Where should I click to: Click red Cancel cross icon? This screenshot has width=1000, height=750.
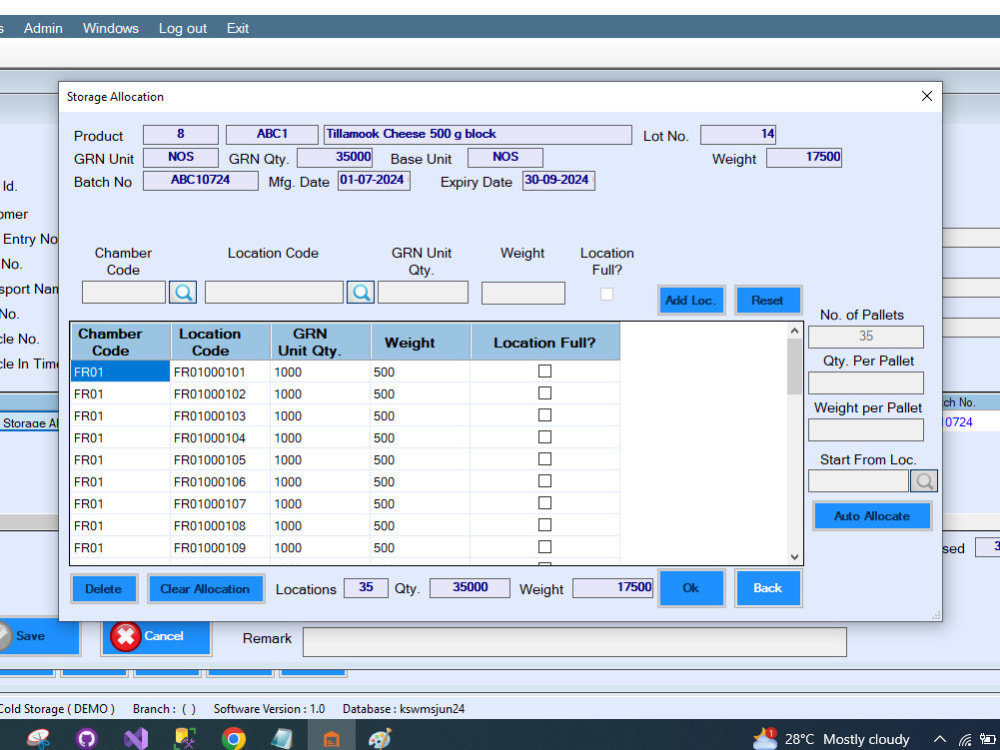click(x=126, y=636)
